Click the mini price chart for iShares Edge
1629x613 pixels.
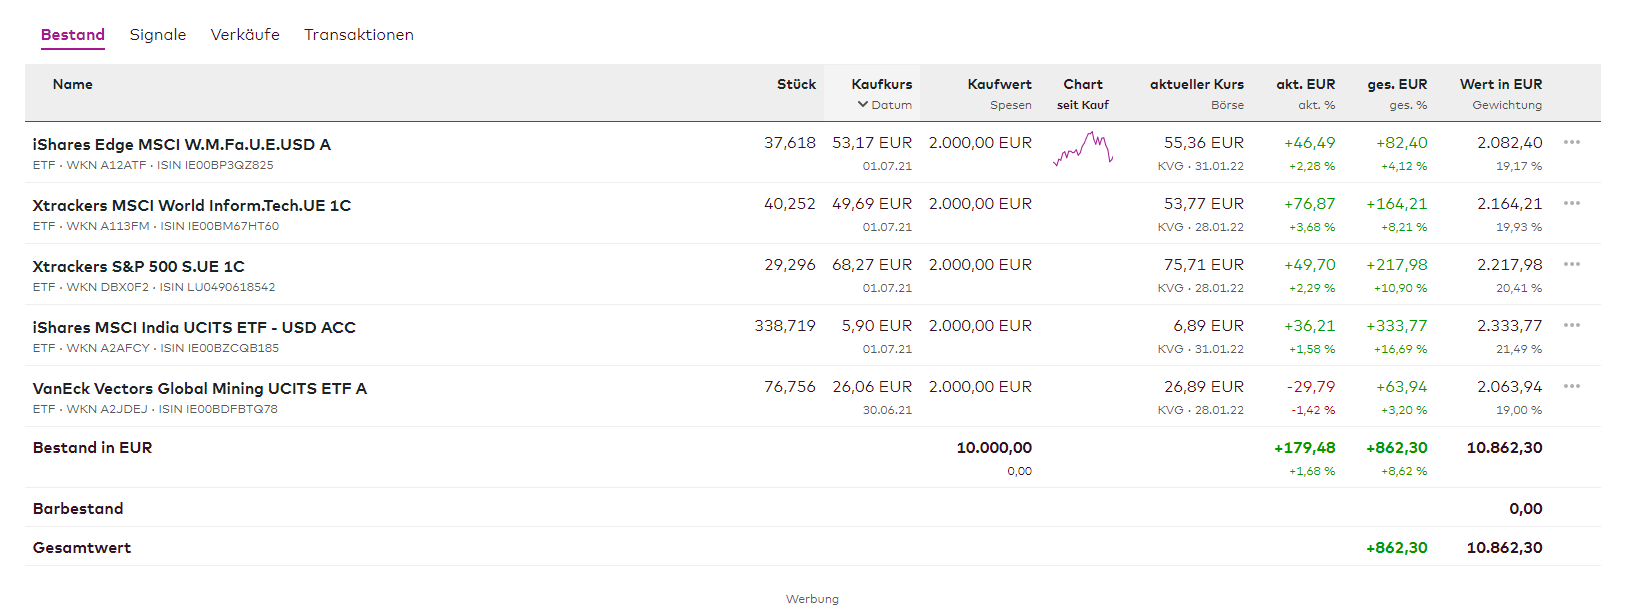(1083, 150)
